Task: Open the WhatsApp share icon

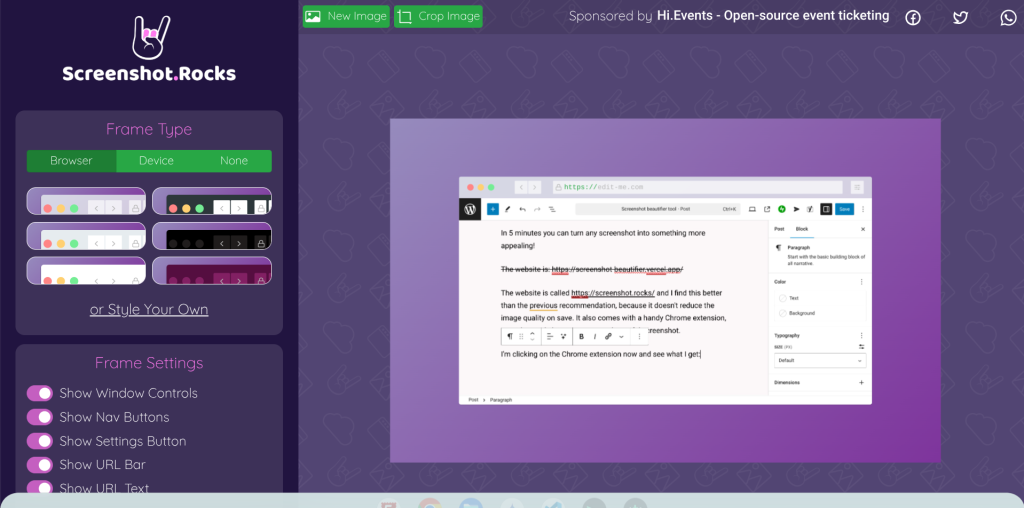Action: (x=1008, y=18)
